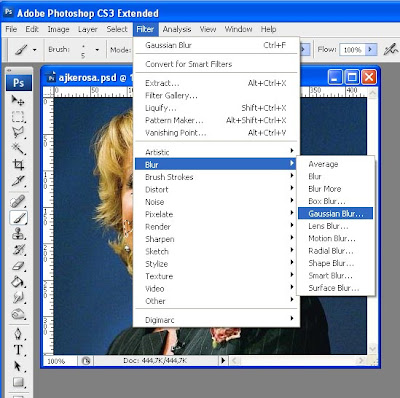The height and width of the screenshot is (398, 400).
Task: Open Vanishing Point
Action: pos(216,133)
